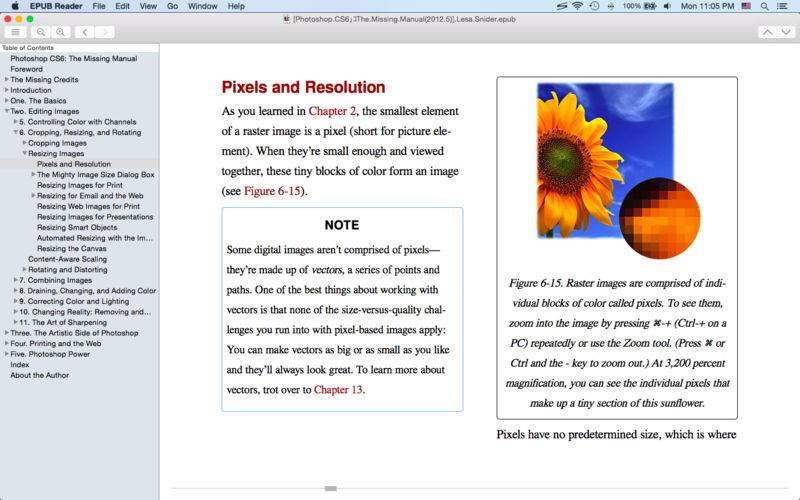Click the battery status icon

coord(651,6)
